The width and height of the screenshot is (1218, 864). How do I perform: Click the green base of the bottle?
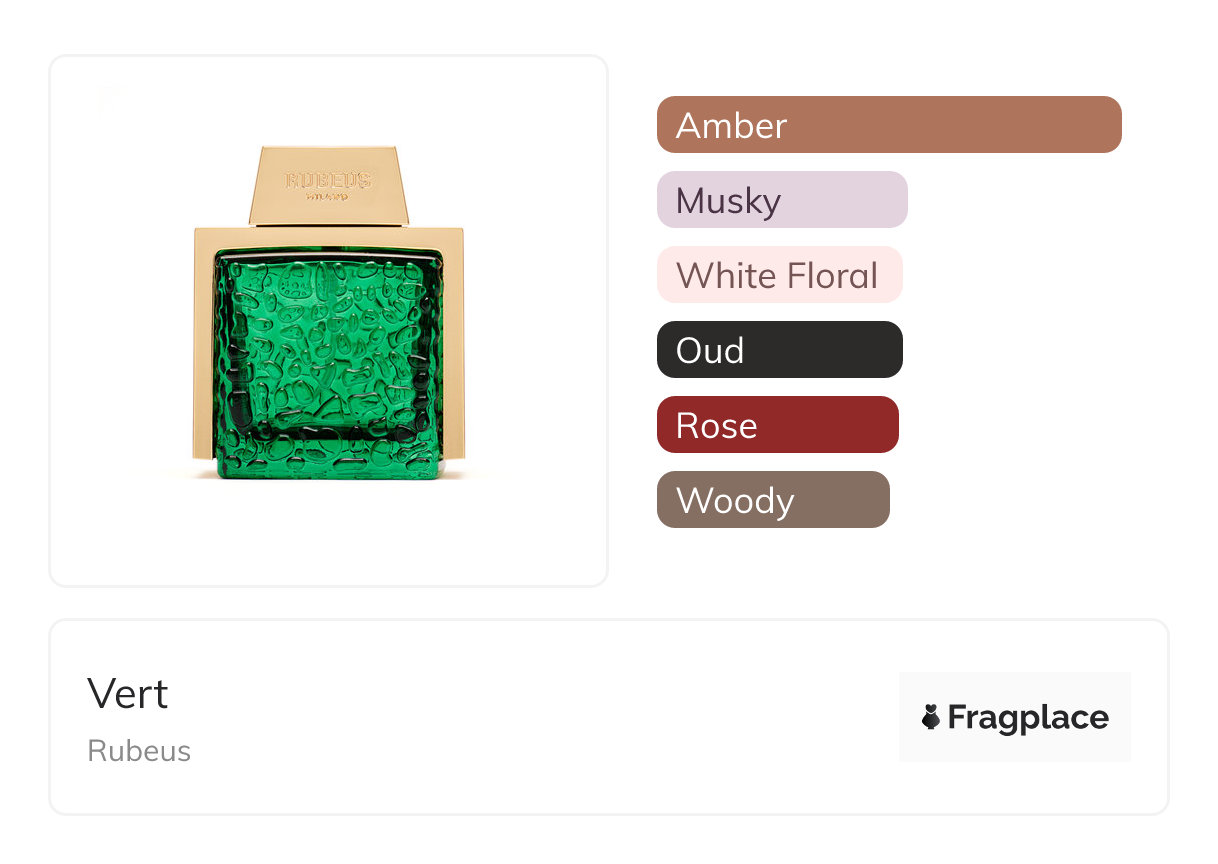click(328, 462)
